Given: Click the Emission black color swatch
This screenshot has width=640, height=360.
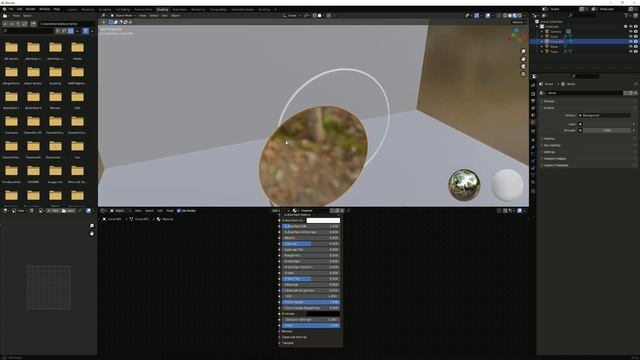Looking at the screenshot, I should click(x=323, y=314).
